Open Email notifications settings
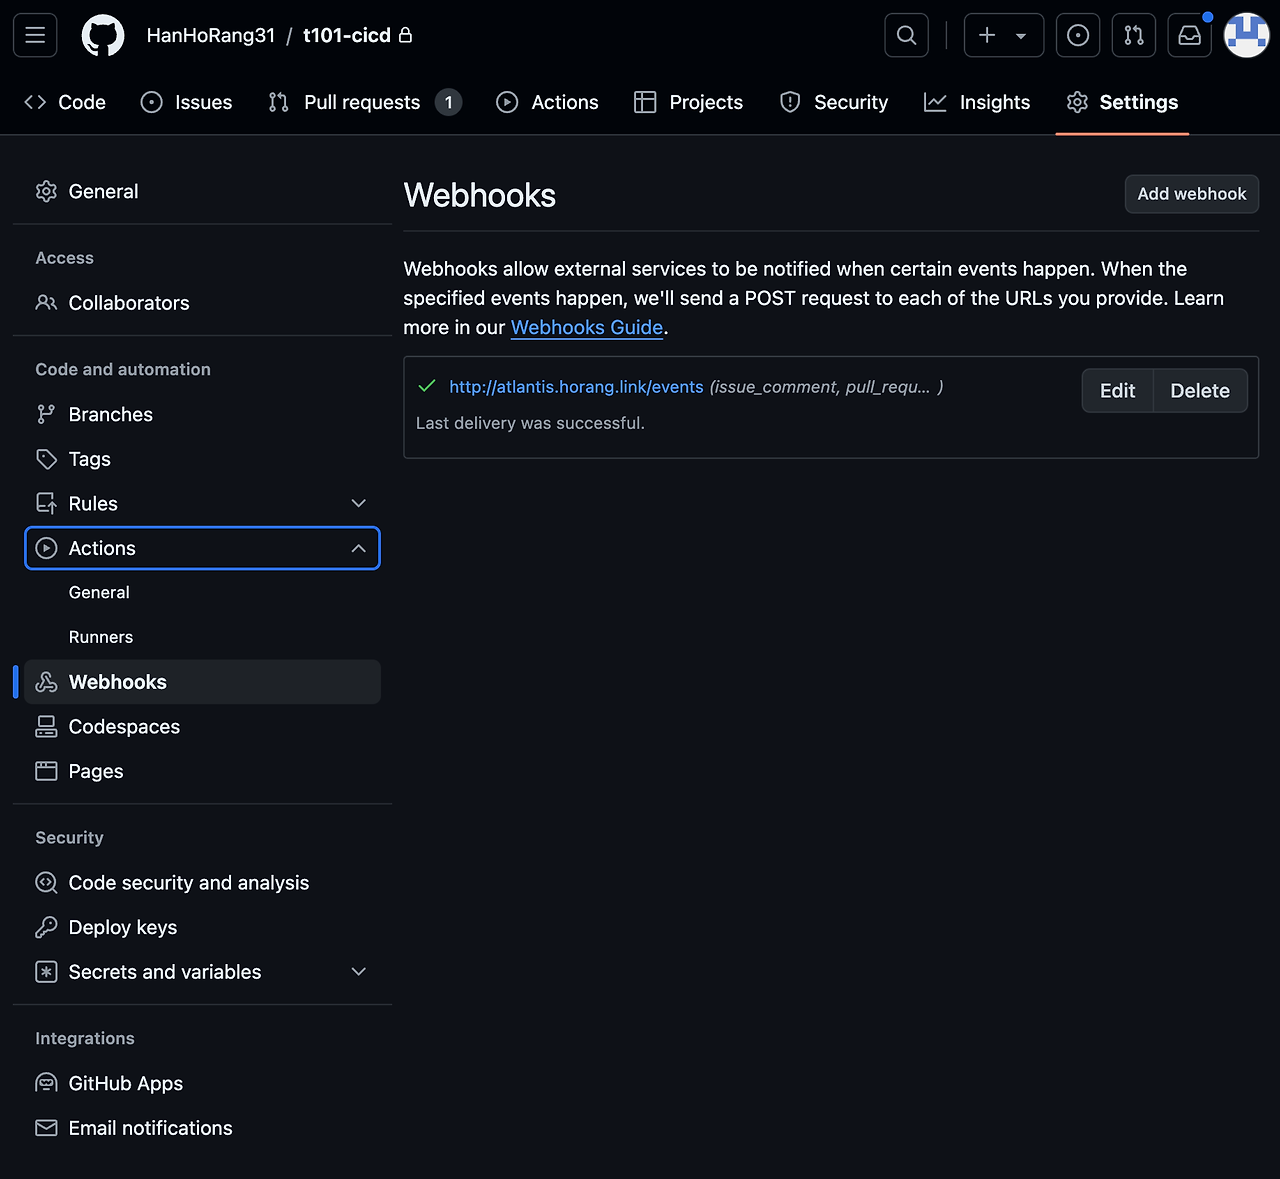The height and width of the screenshot is (1179, 1280). coord(202,1127)
